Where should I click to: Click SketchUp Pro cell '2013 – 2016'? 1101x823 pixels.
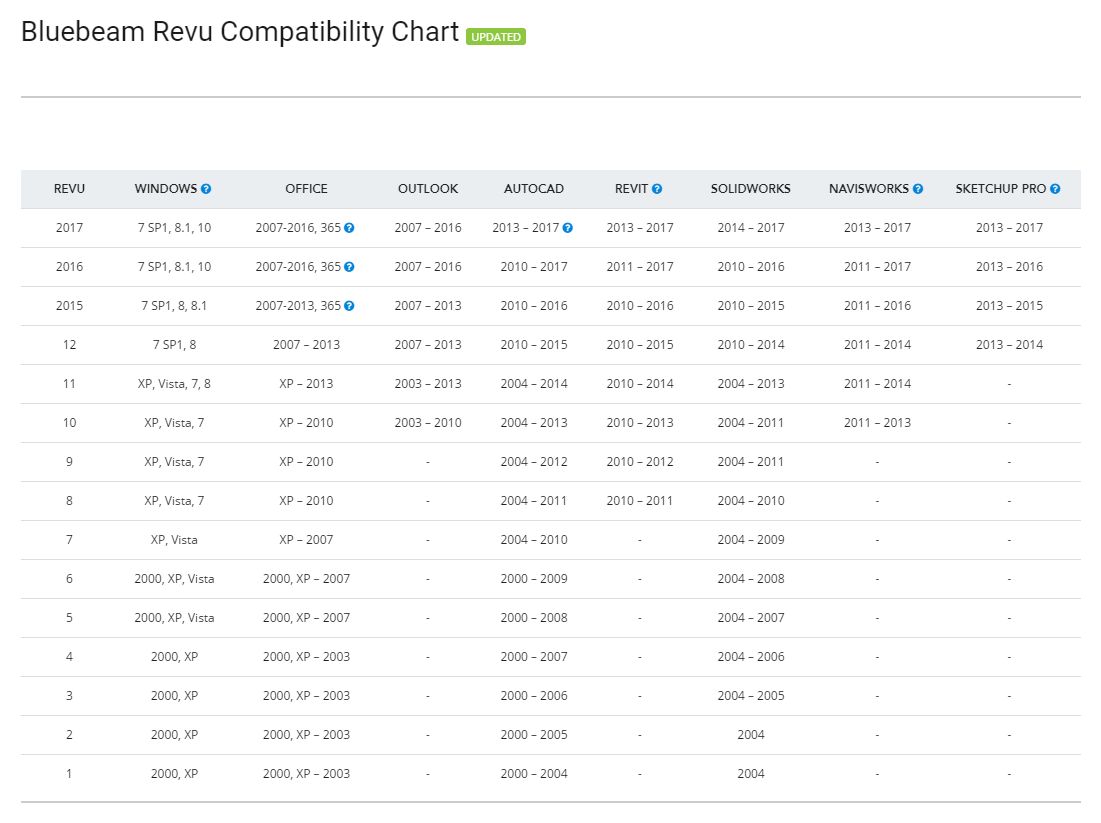[x=1009, y=267]
